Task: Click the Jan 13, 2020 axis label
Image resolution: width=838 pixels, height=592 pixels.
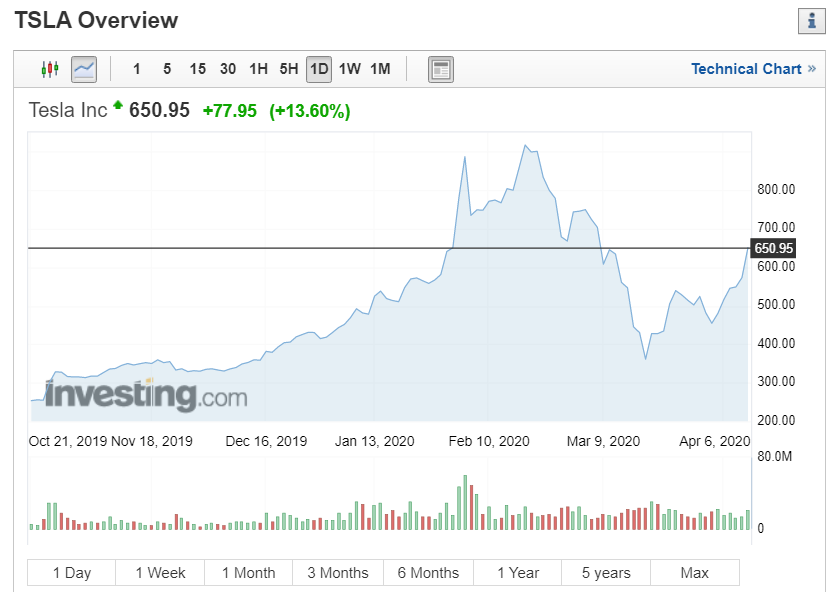Action: [x=374, y=441]
